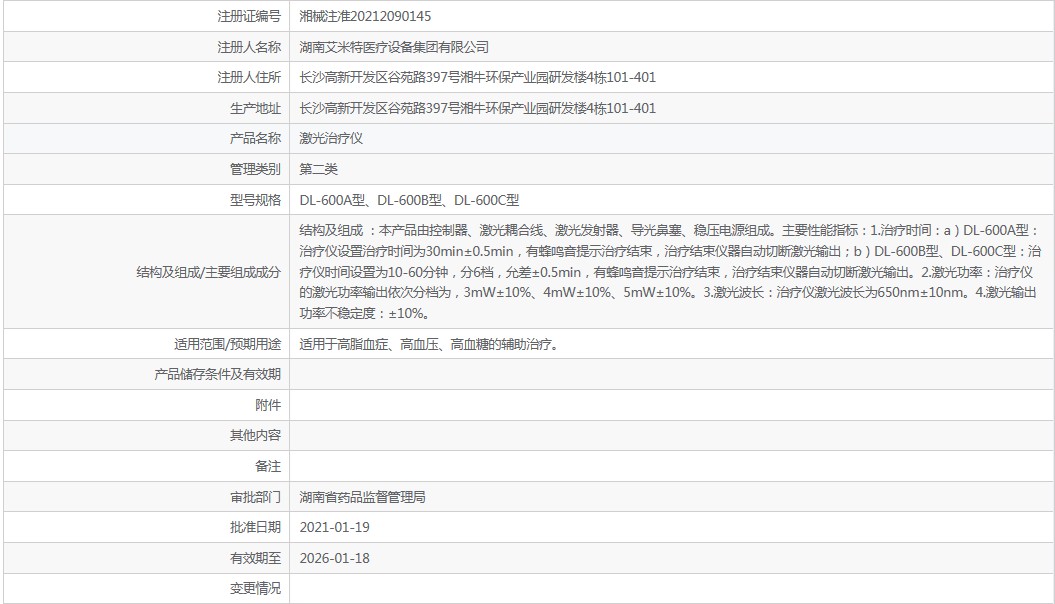1055x604 pixels.
Task: Click the 型号规格 row label
Action: [x=256, y=200]
